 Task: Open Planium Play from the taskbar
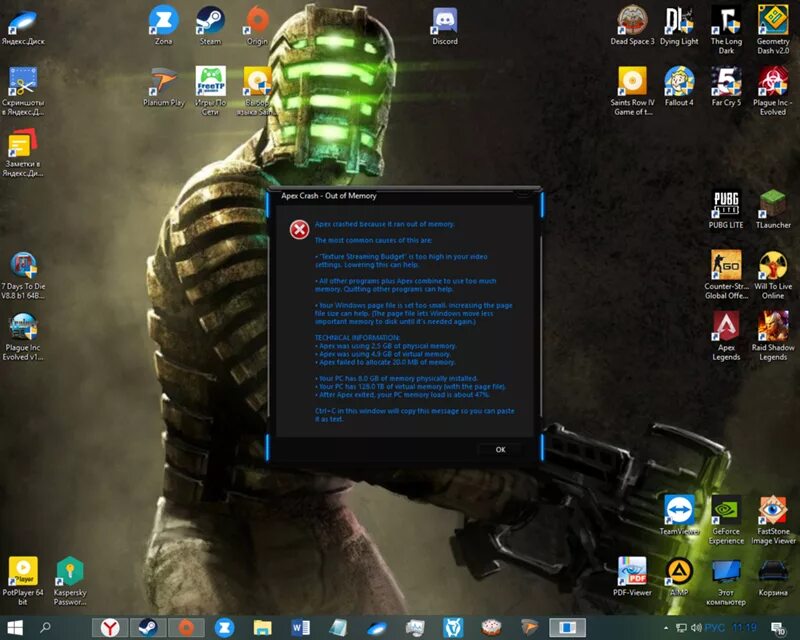click(530, 628)
